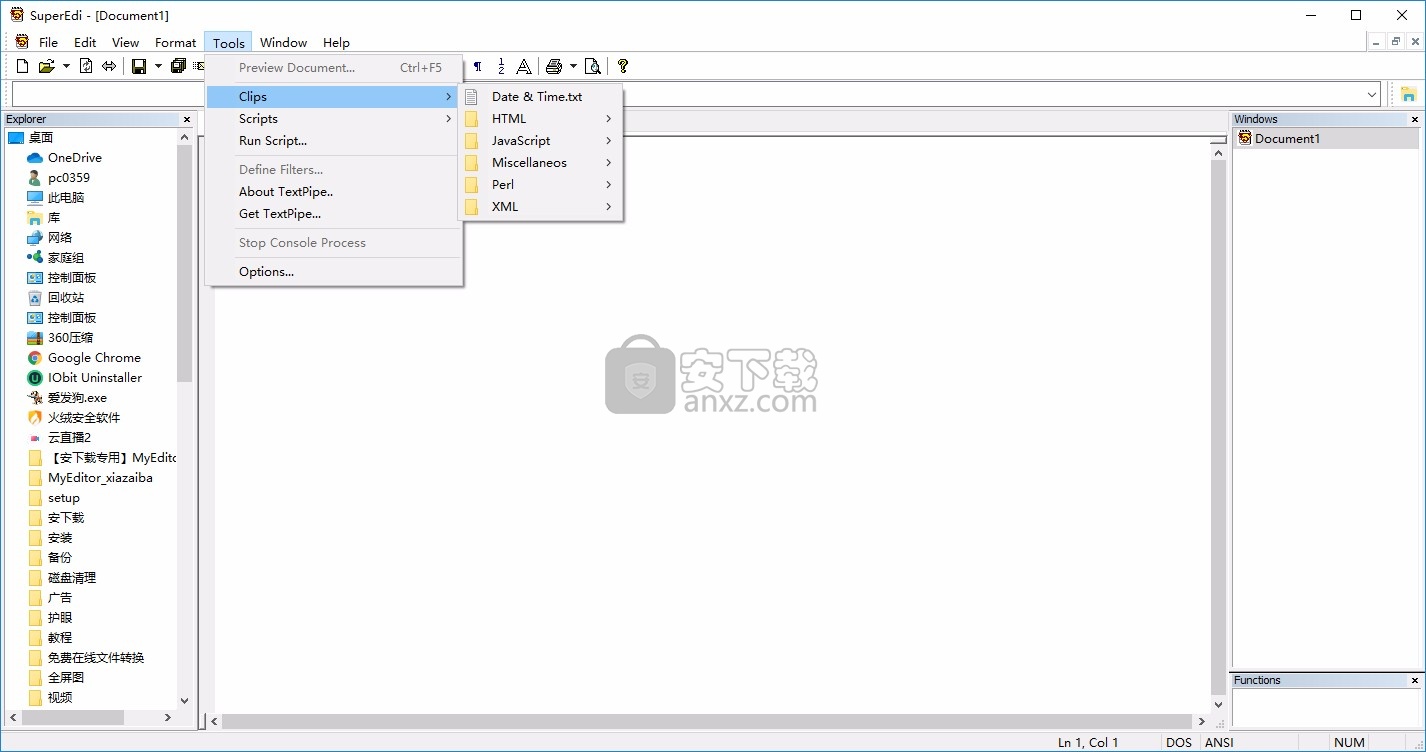Click the editor scroll-to-top arrow
Viewport: 1426px width, 752px height.
[x=1218, y=152]
